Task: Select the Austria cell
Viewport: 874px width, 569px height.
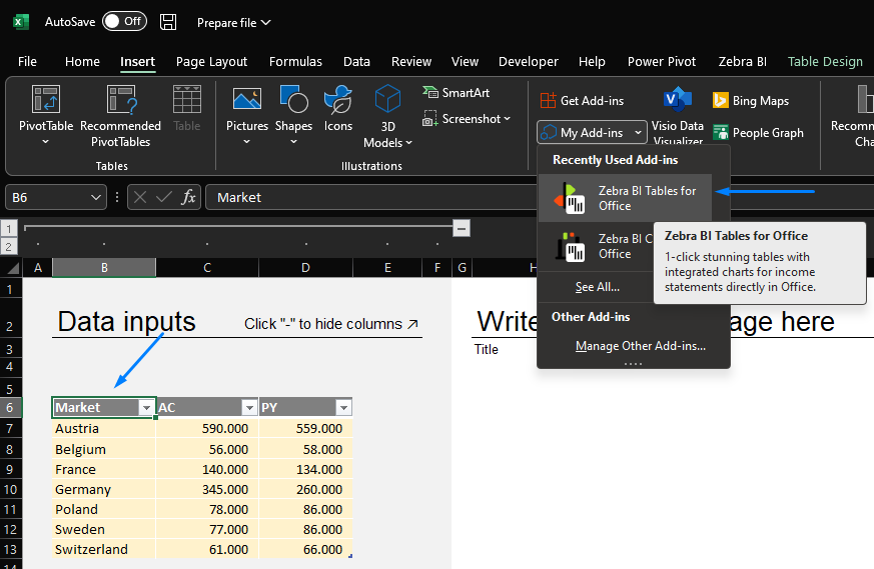Action: click(104, 429)
